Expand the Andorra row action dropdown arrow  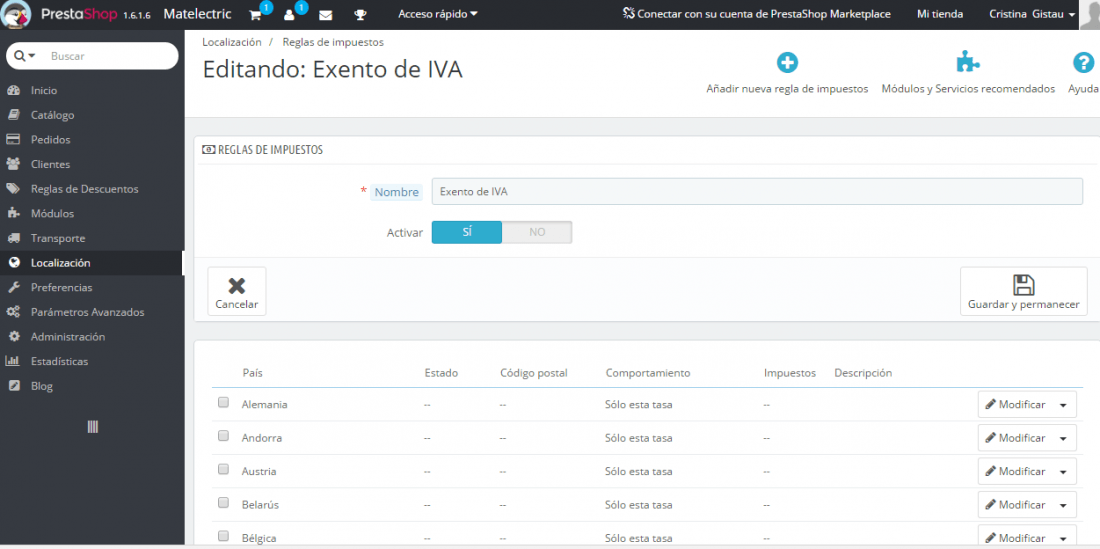pos(1063,438)
